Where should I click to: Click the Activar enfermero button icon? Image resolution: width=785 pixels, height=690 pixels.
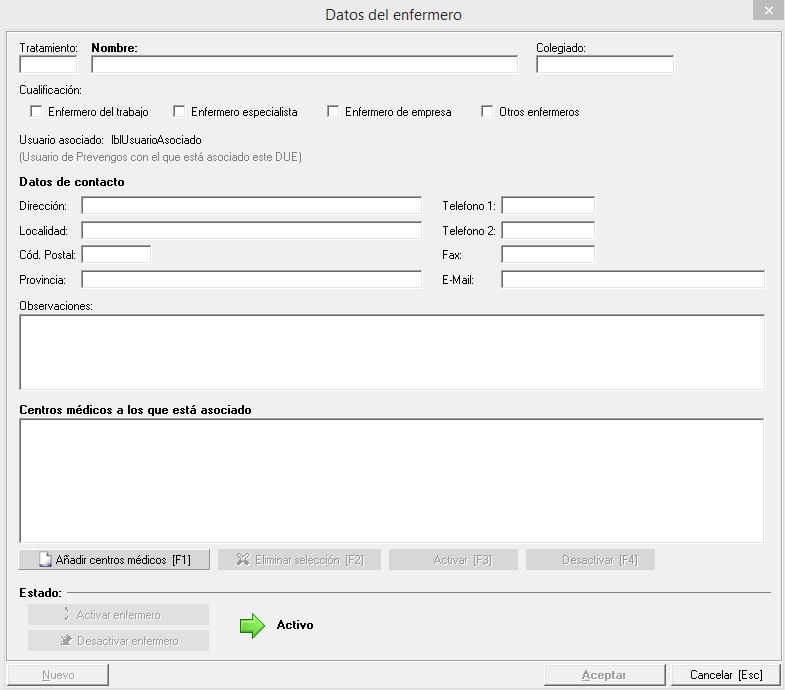[x=66, y=615]
